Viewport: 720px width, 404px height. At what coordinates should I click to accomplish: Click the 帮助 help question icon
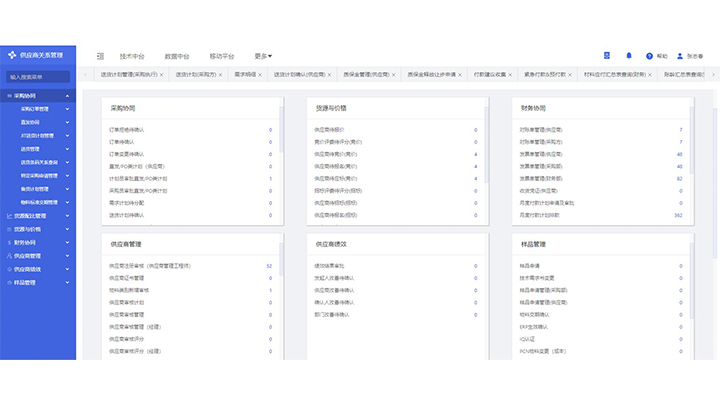click(650, 56)
